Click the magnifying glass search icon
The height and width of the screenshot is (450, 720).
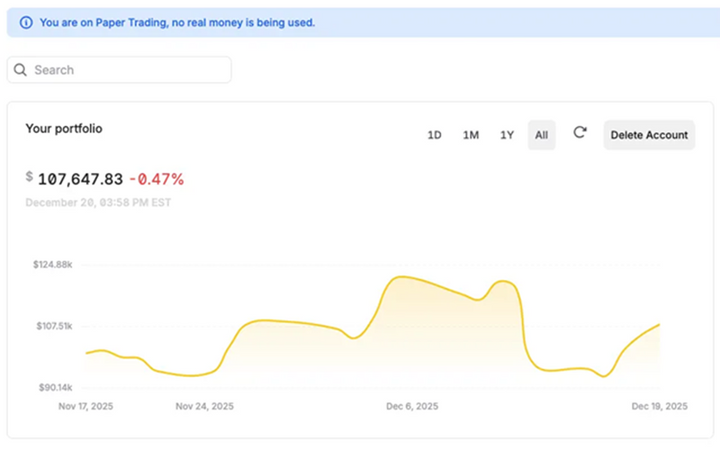click(x=21, y=70)
